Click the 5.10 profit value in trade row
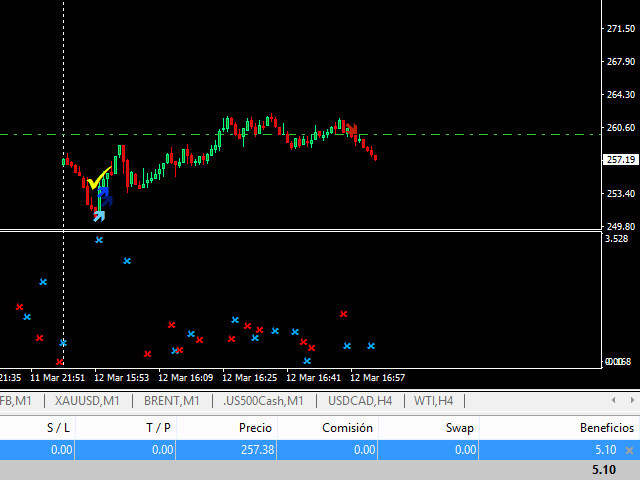This screenshot has height=480, width=640. coord(606,450)
